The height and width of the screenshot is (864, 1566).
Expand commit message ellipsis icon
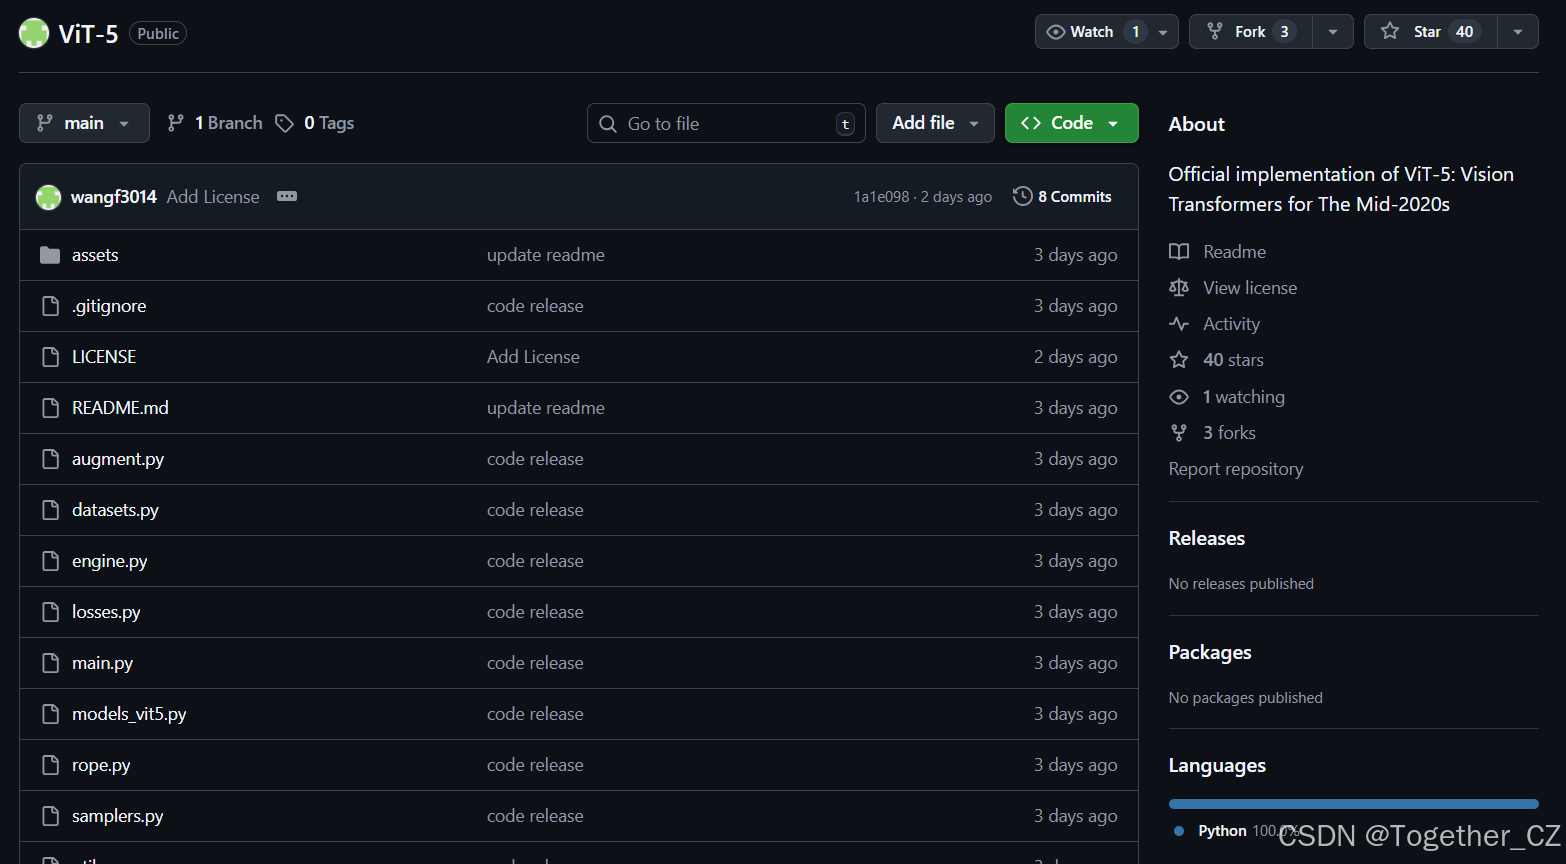point(287,197)
